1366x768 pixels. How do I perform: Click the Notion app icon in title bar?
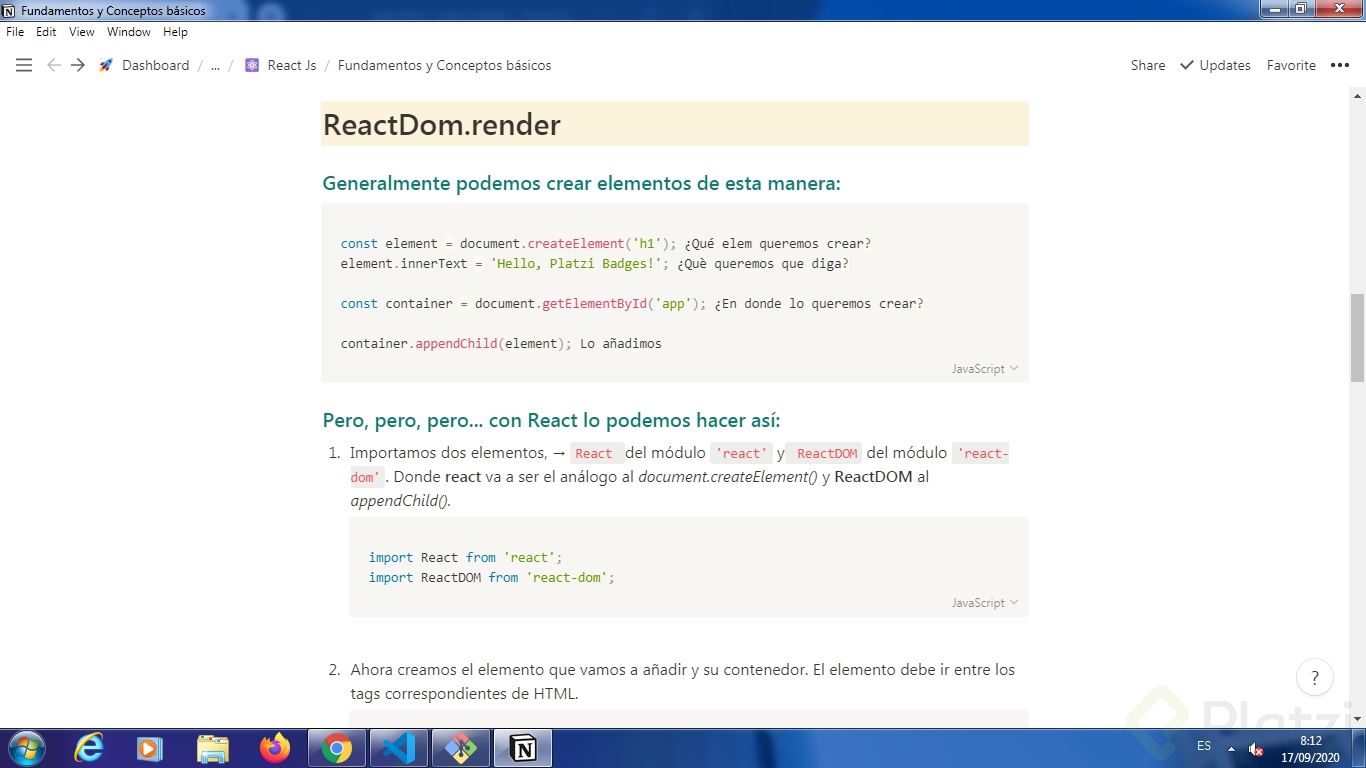pyautogui.click(x=9, y=11)
